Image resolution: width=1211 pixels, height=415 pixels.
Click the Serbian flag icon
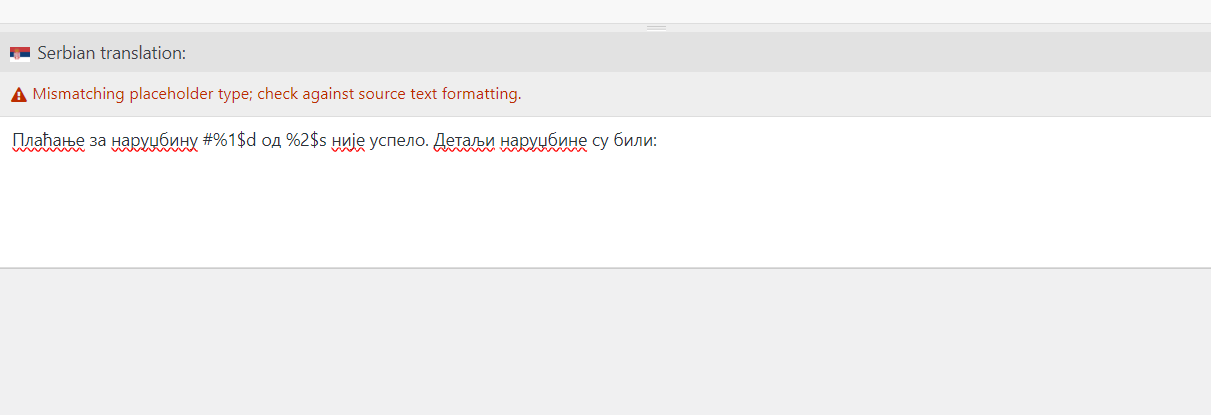point(20,53)
